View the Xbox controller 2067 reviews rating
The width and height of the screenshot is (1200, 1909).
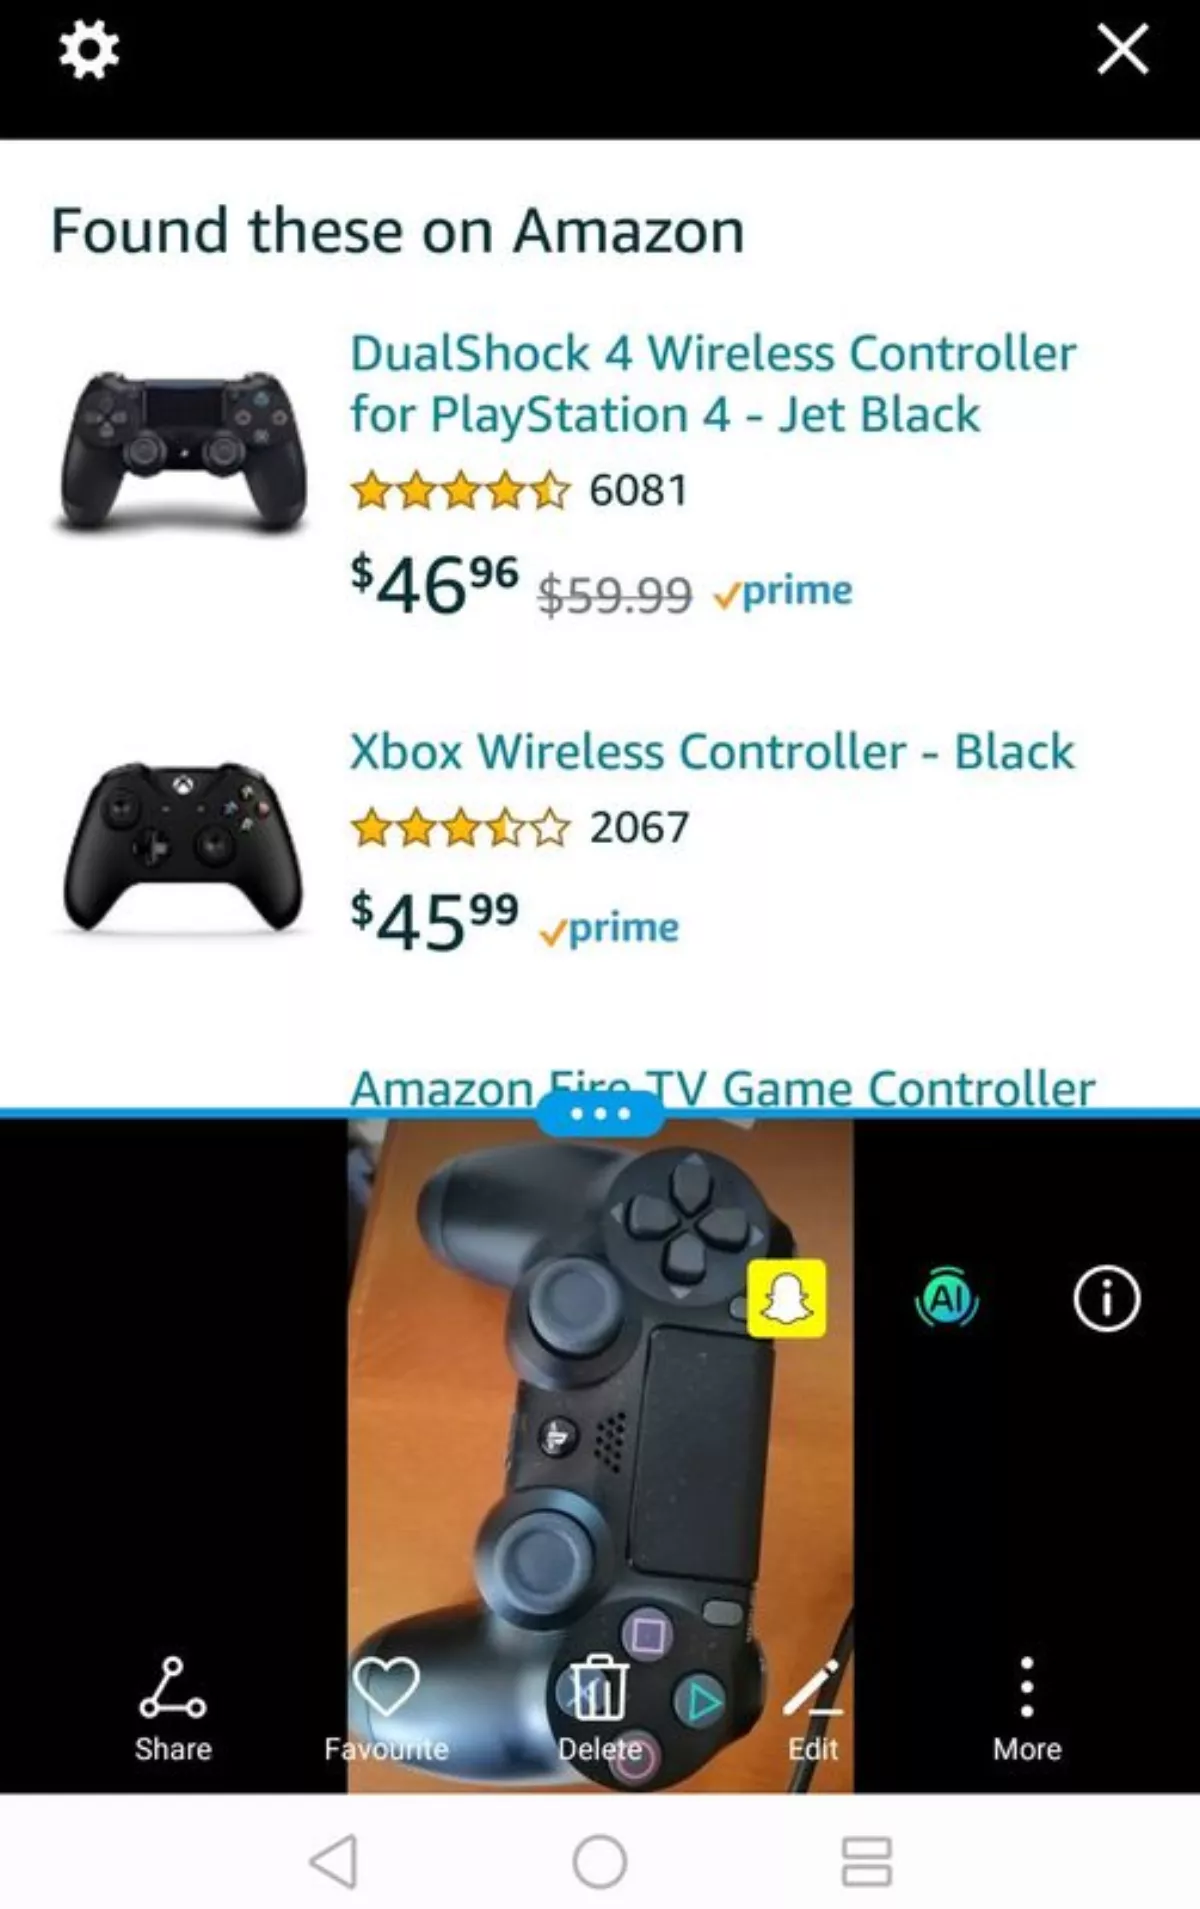pyautogui.click(x=519, y=827)
